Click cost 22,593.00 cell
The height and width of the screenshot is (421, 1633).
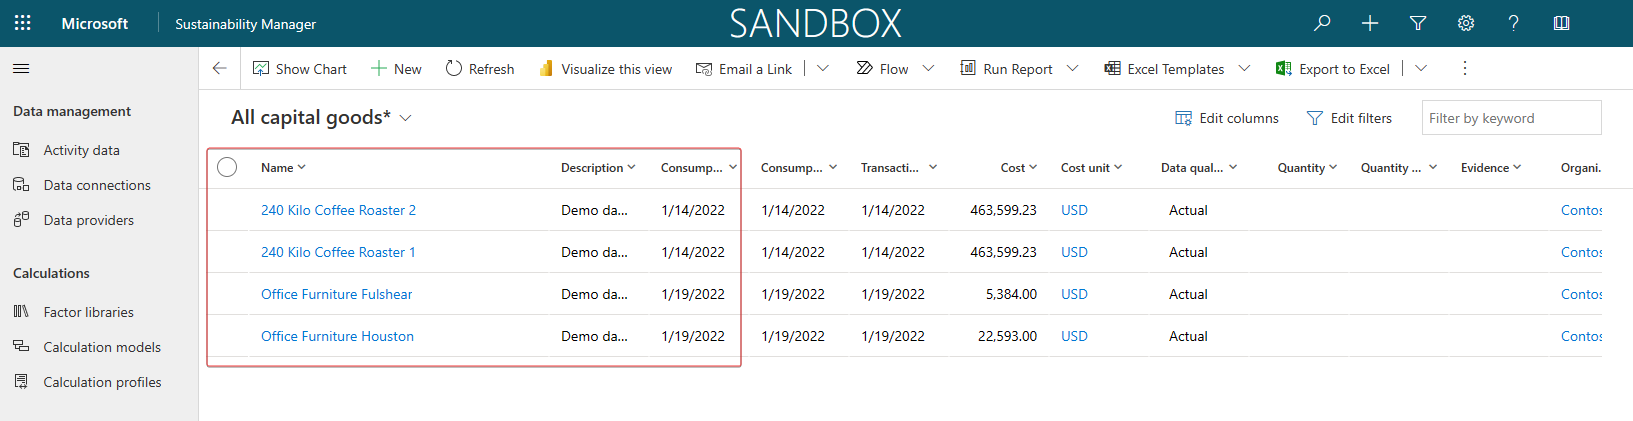coord(1007,336)
